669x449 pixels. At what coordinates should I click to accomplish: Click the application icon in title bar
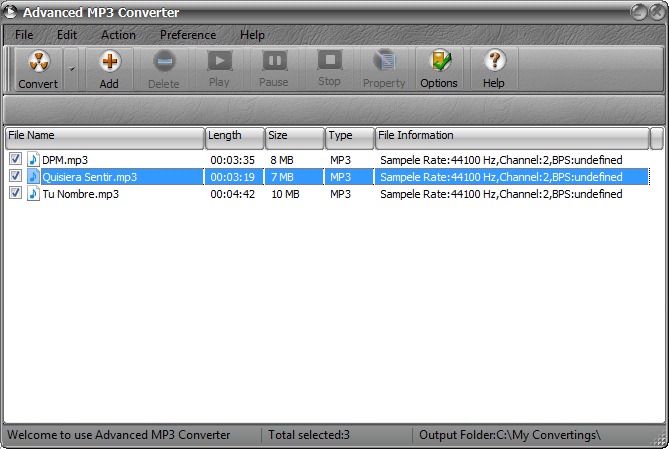[x=10, y=12]
